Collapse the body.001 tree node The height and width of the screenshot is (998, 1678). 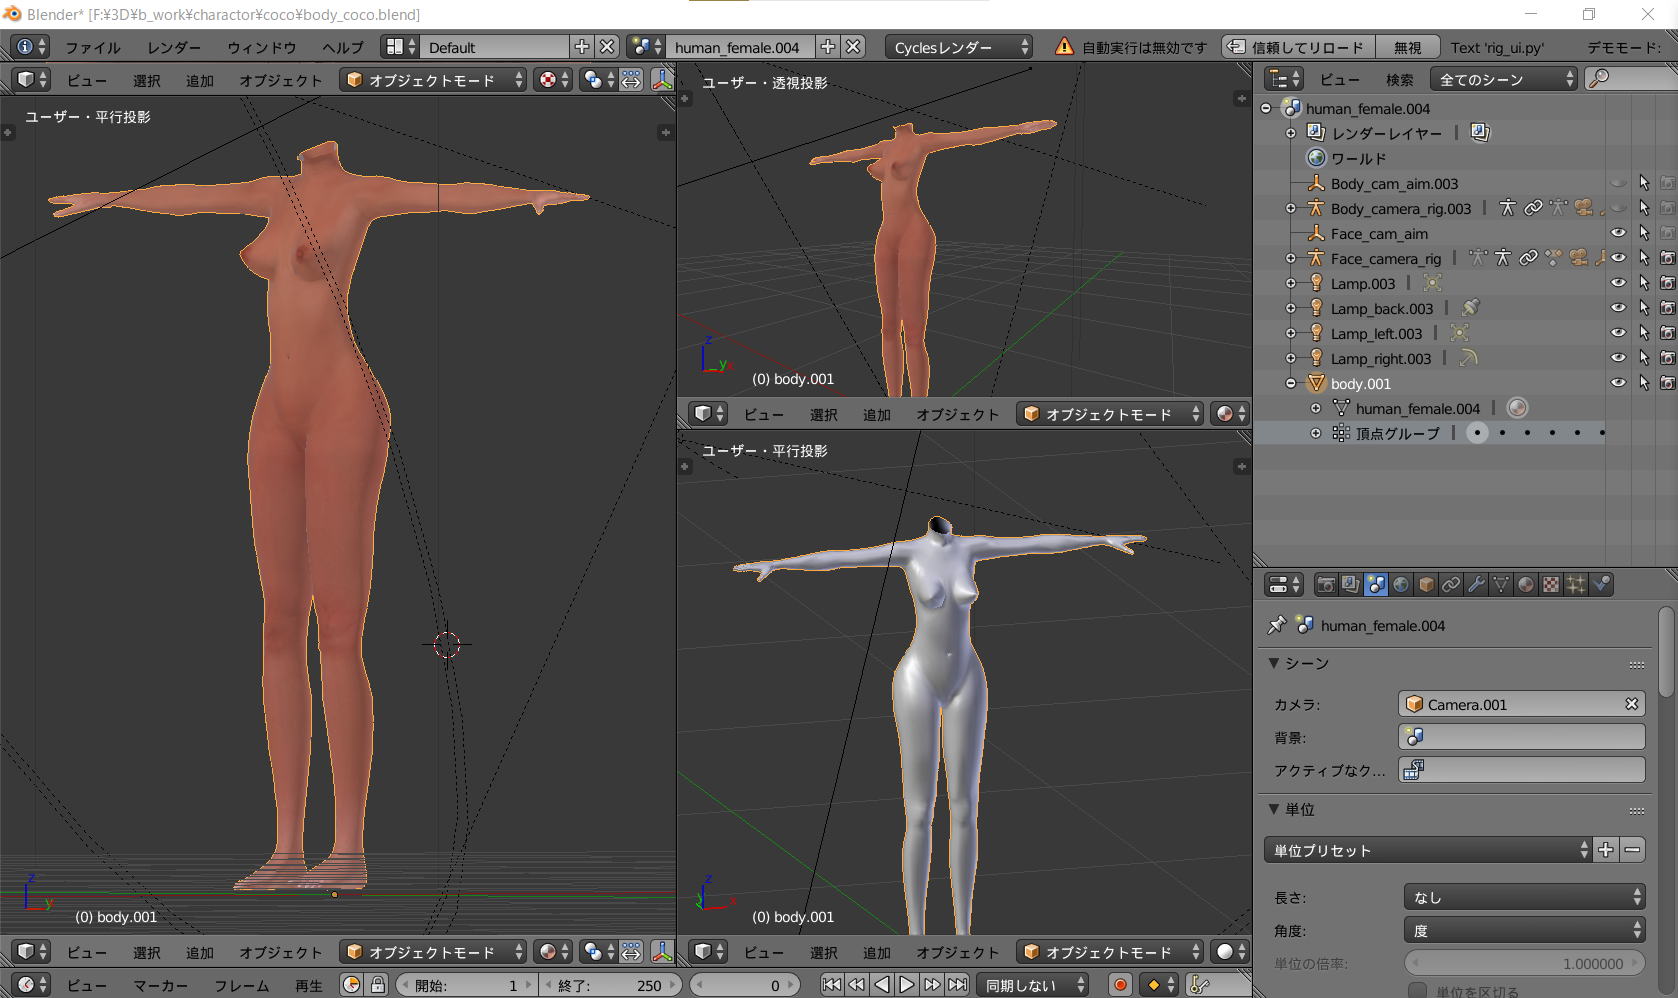click(x=1291, y=383)
